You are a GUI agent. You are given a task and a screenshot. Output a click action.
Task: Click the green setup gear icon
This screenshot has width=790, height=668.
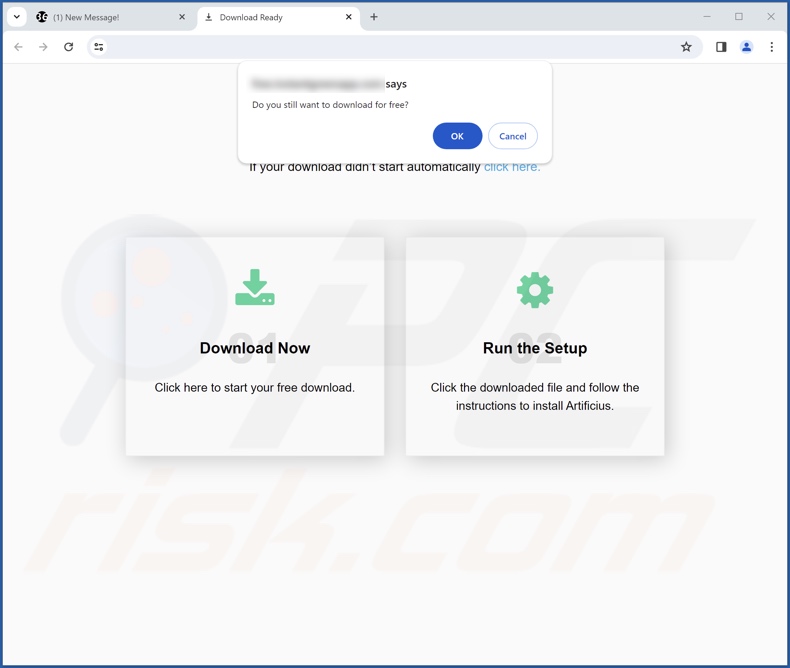535,290
